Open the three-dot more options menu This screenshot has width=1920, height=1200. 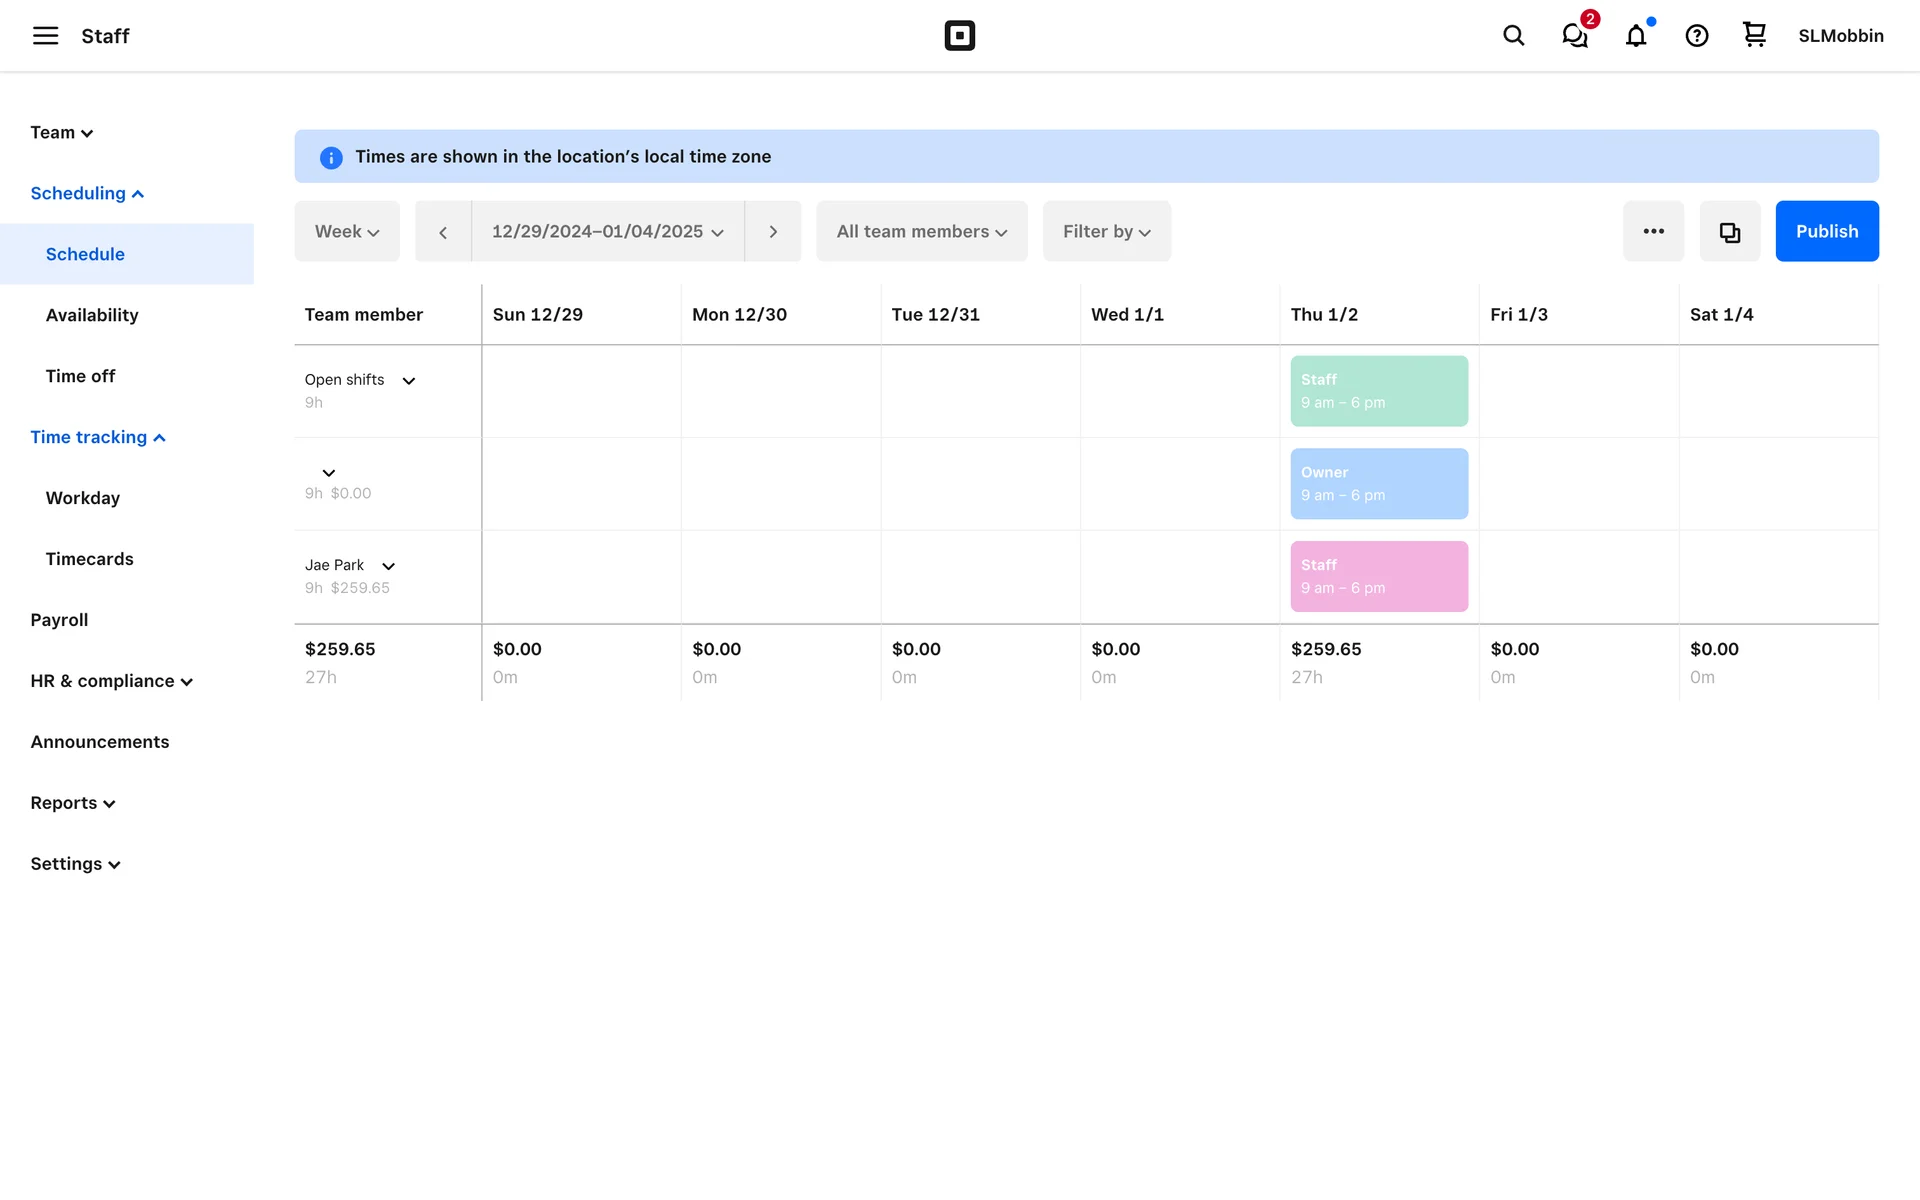pos(1654,232)
